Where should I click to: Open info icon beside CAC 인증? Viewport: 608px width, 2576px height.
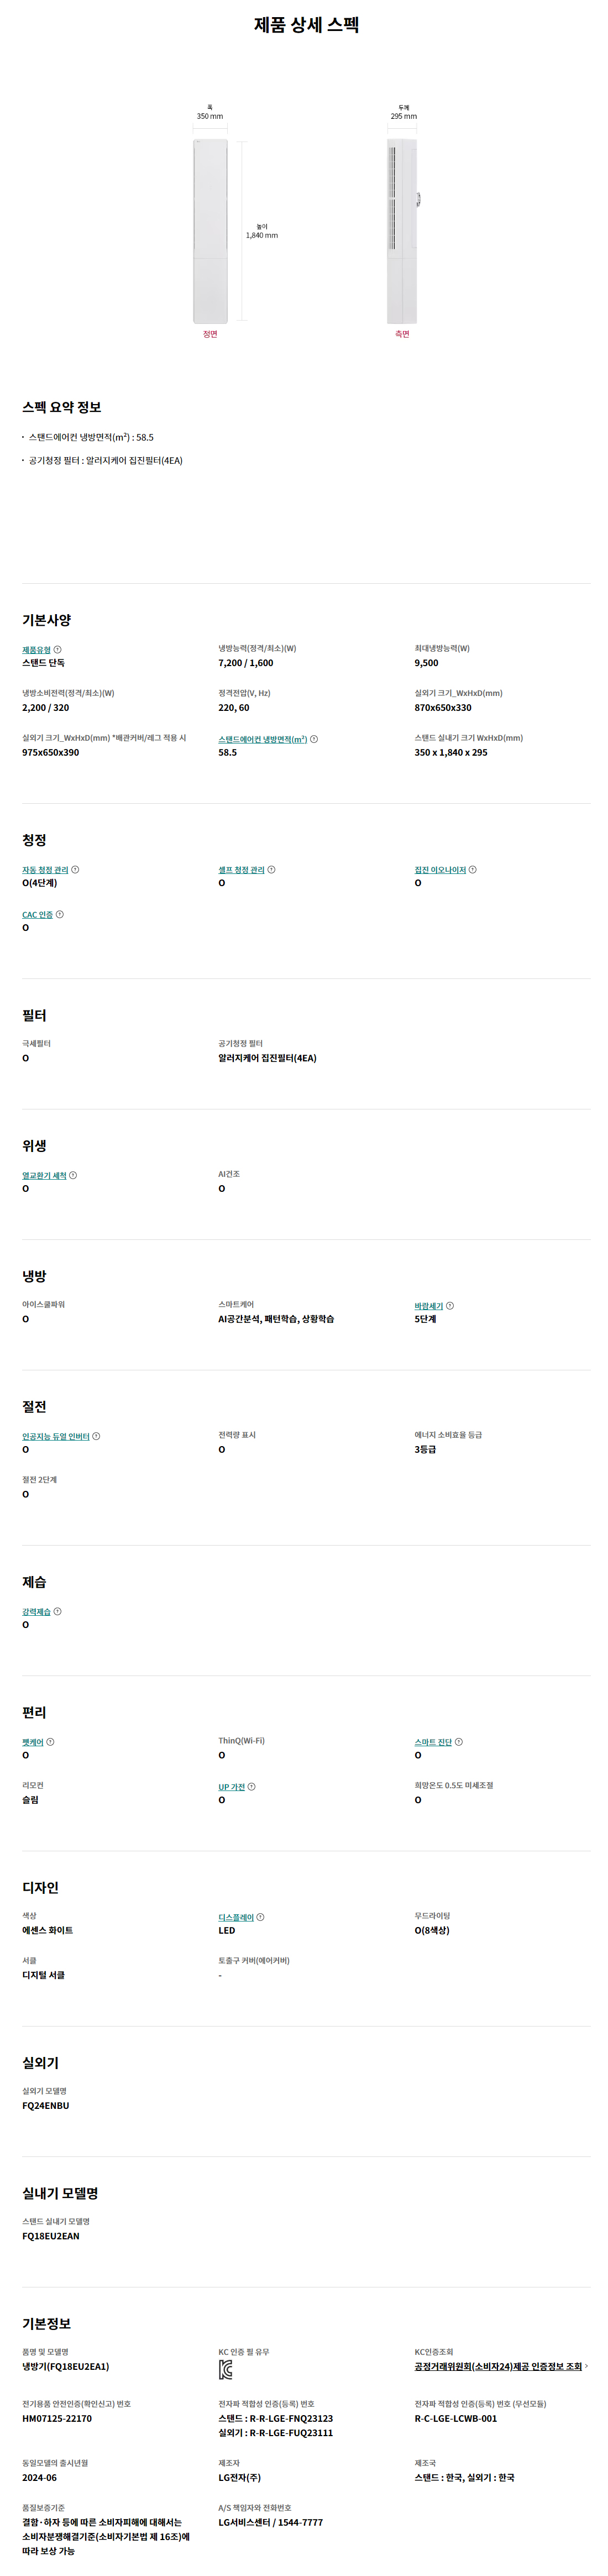click(x=60, y=915)
